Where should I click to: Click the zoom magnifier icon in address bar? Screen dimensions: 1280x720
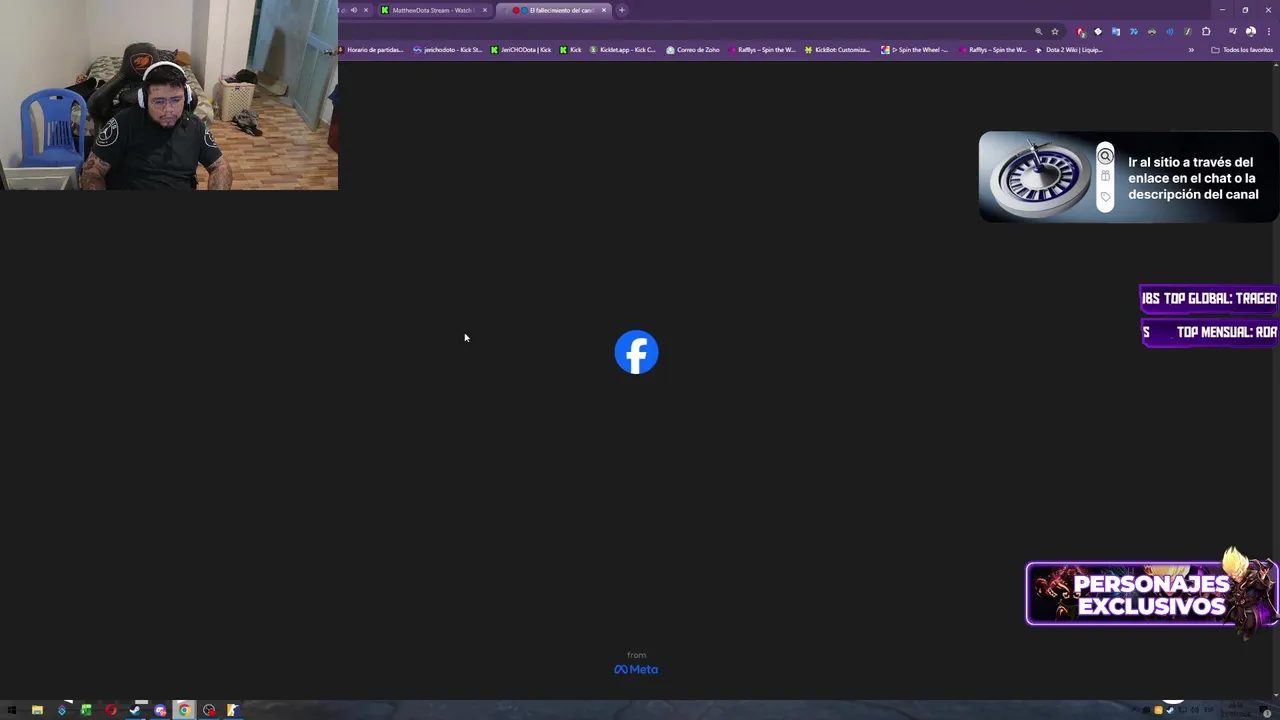pos(1039,31)
